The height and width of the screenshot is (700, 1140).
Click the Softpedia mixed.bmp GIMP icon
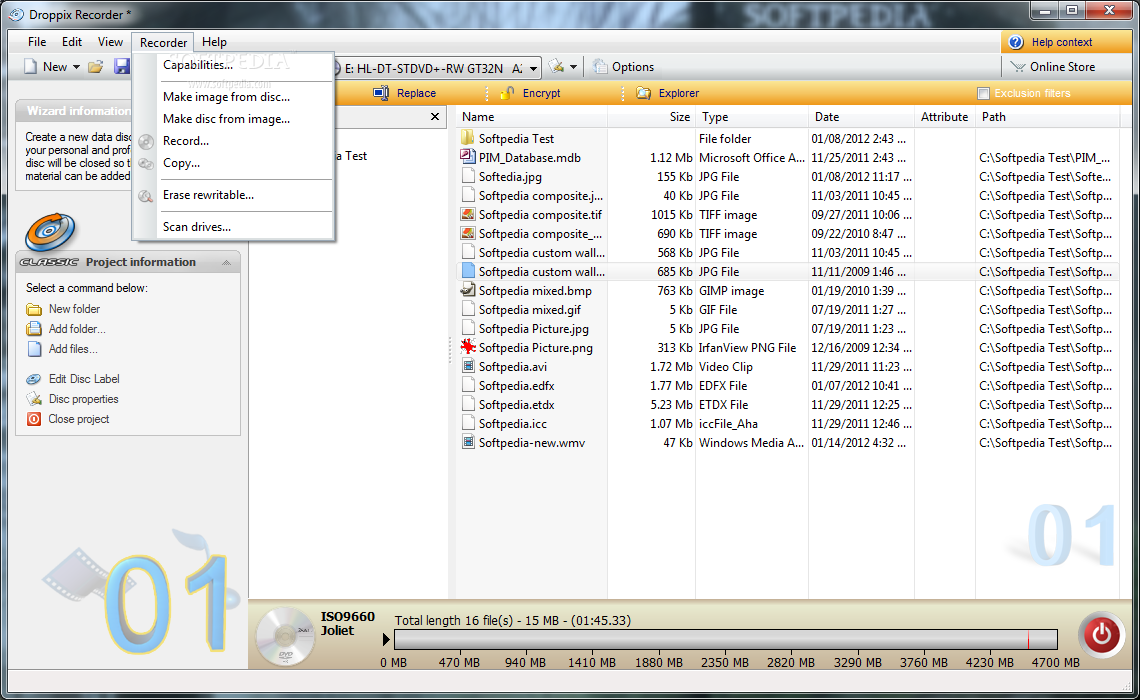click(x=467, y=290)
